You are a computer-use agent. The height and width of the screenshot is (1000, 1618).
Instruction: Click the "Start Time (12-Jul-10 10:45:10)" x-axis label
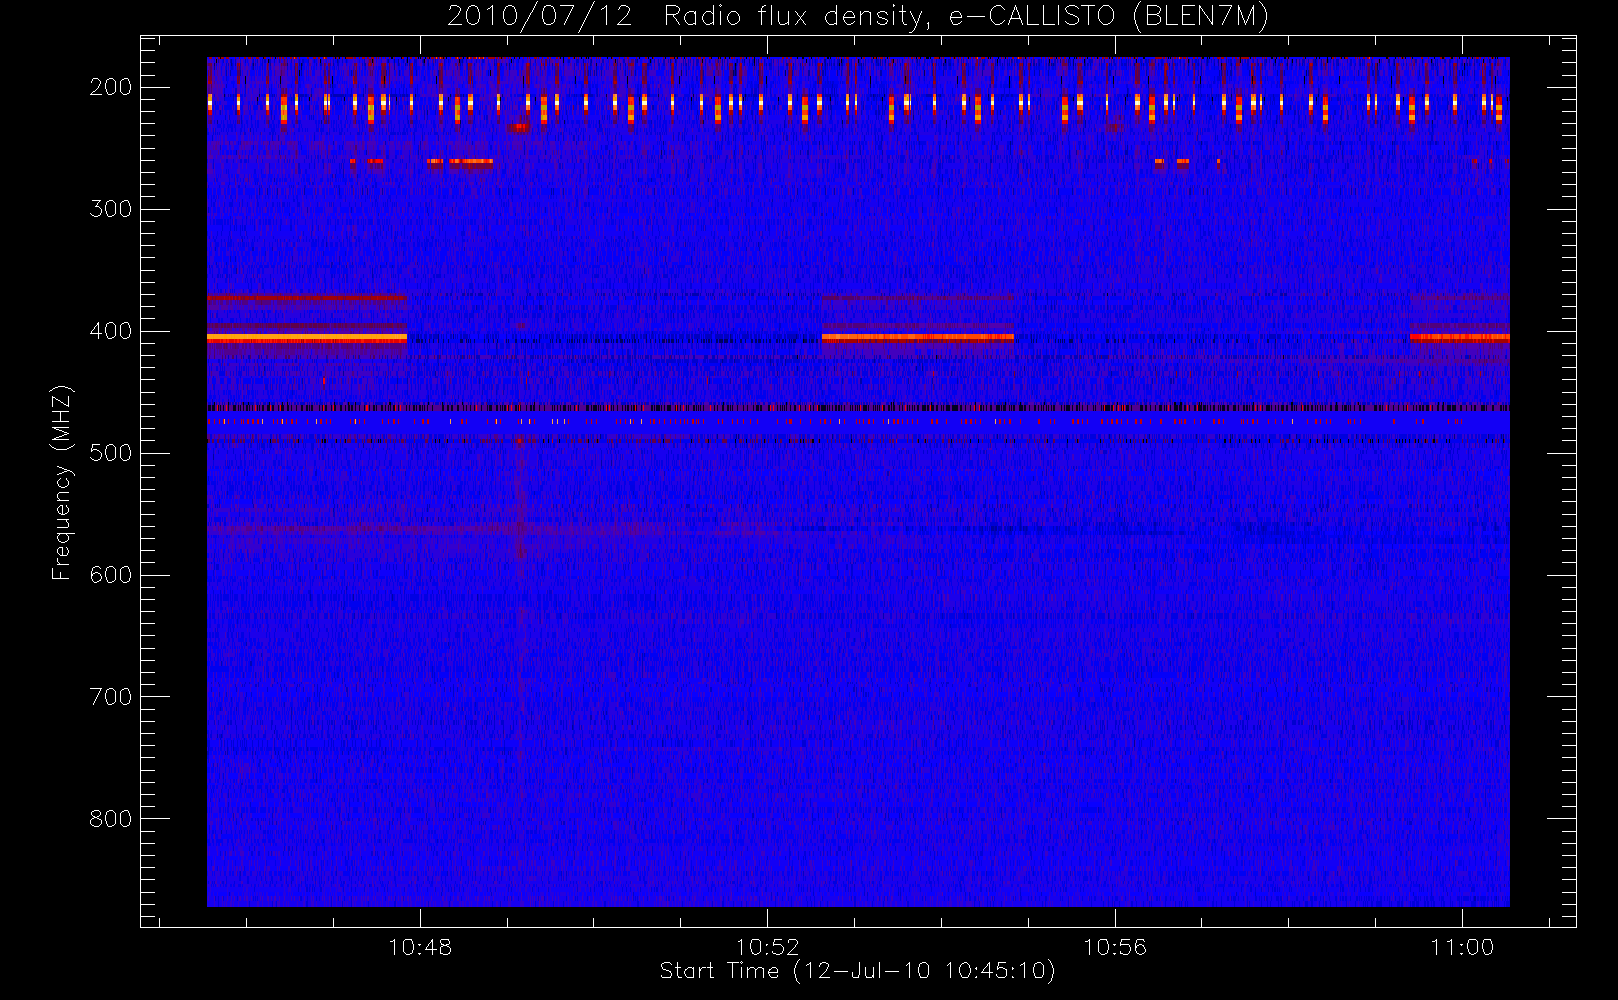click(x=858, y=971)
